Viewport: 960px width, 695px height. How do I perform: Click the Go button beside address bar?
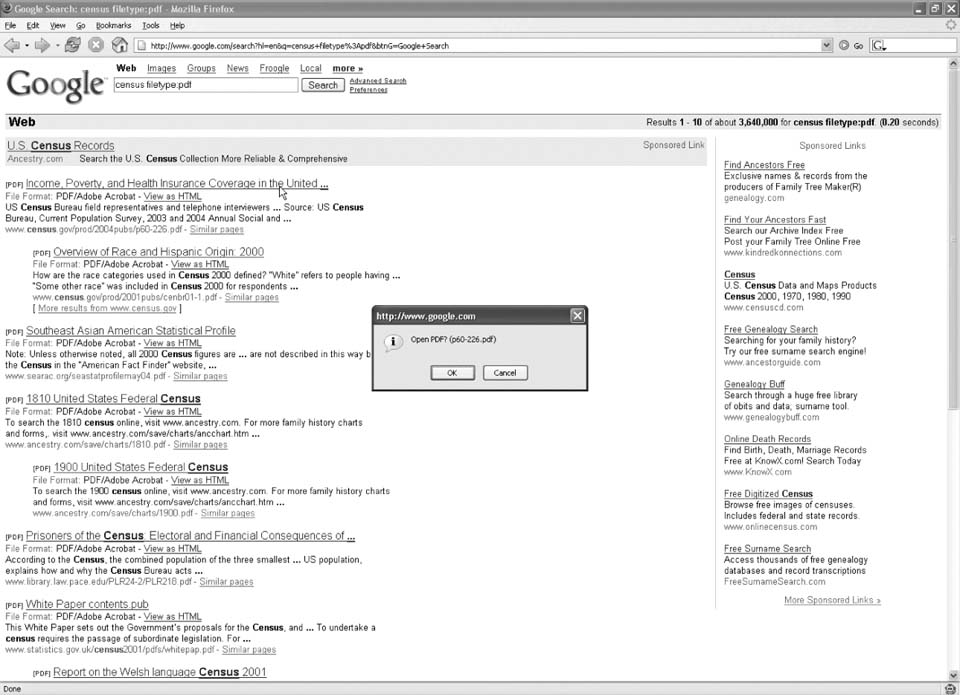[851, 45]
